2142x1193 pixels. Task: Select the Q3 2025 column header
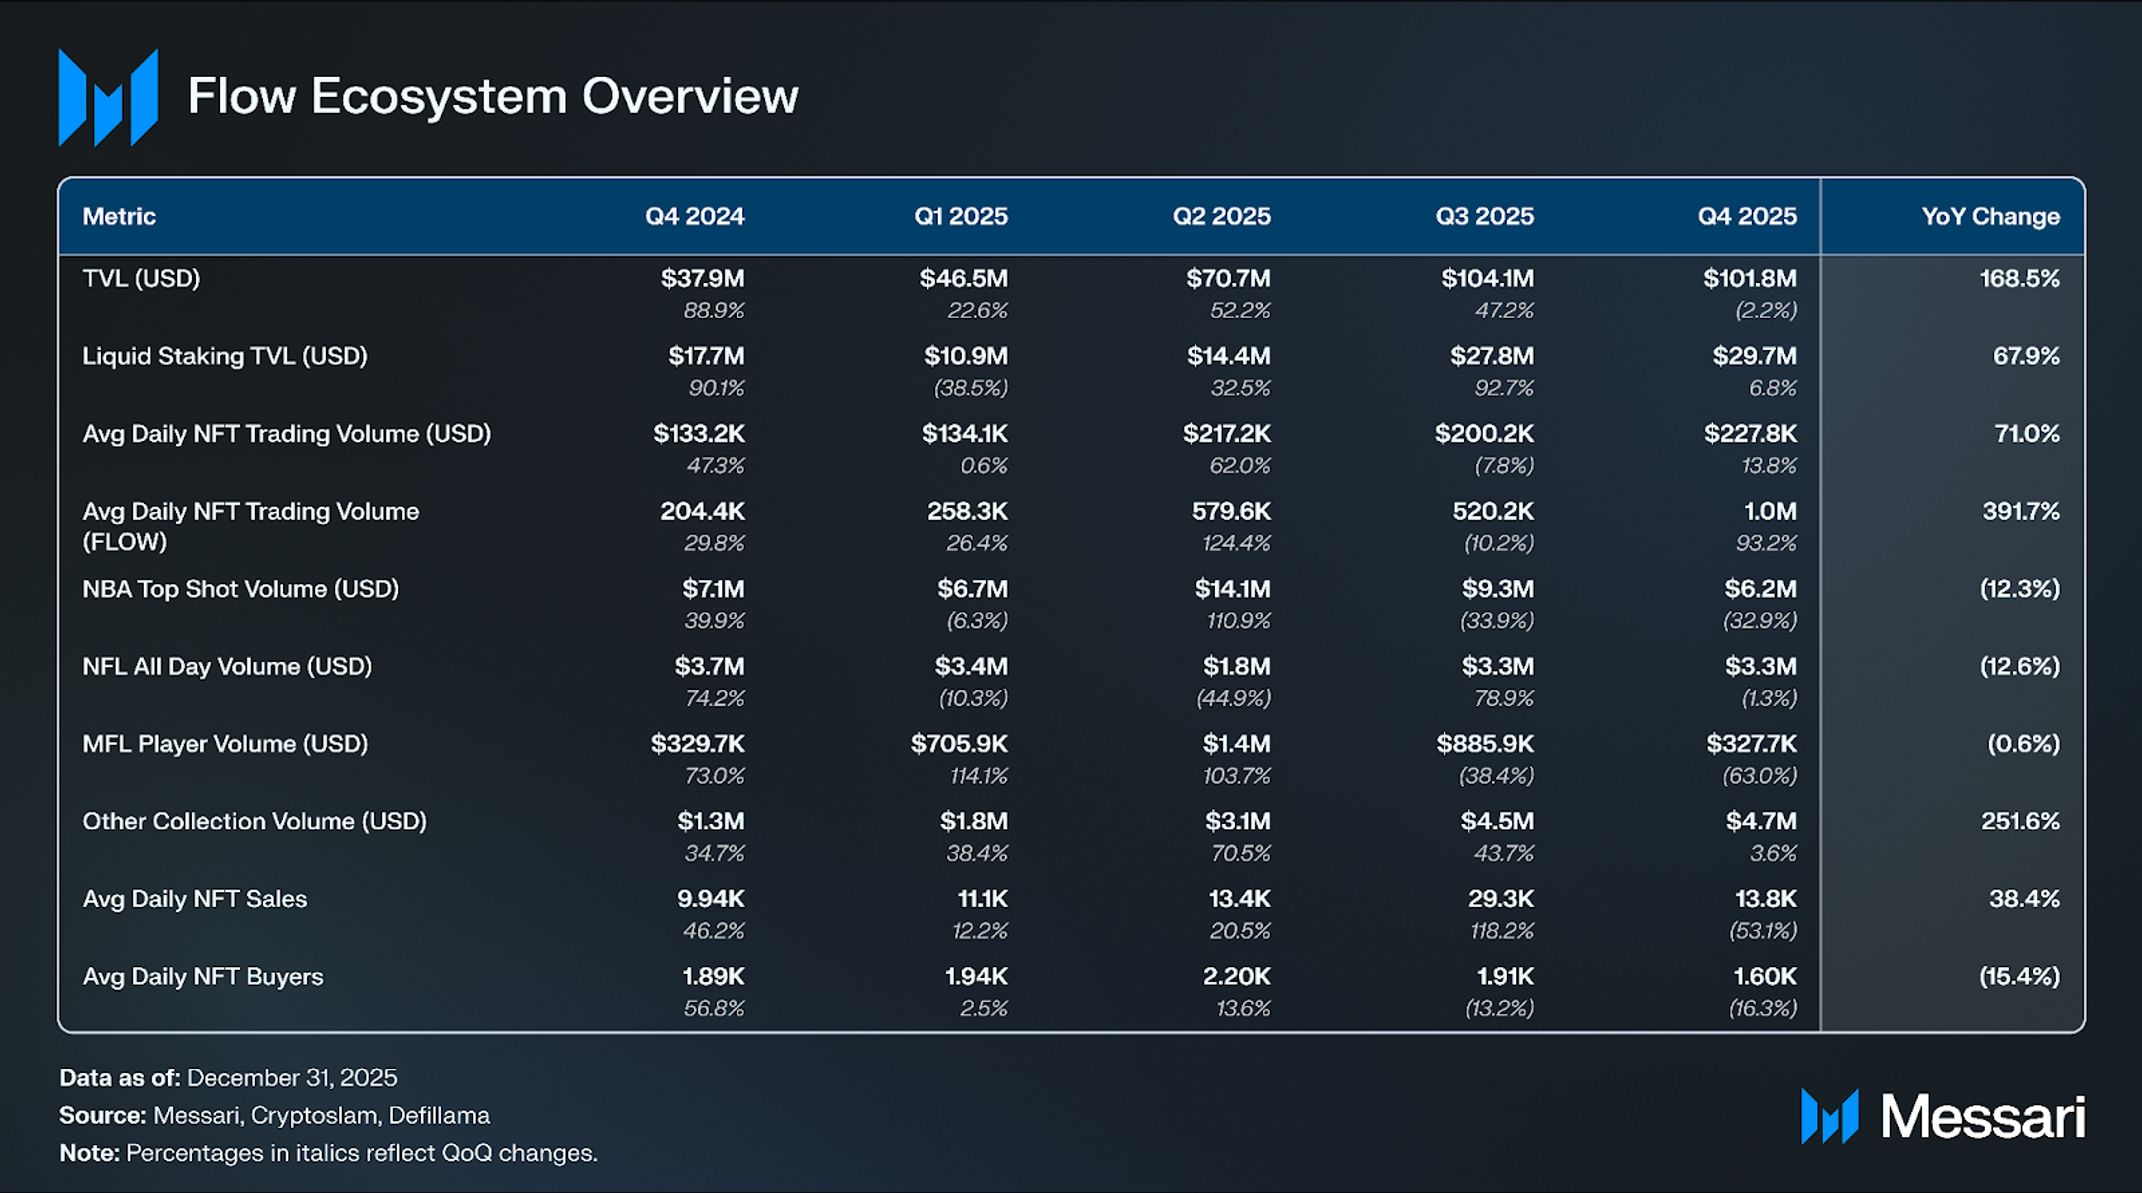[x=1484, y=216]
